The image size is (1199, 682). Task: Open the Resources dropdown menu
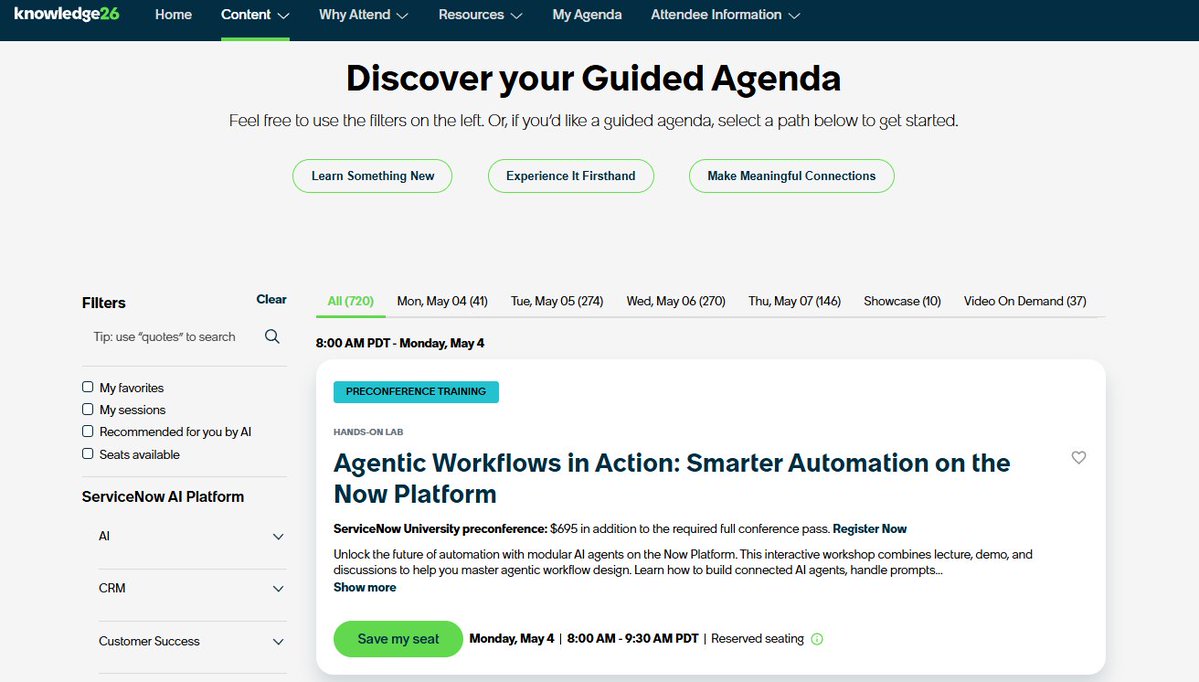pos(480,15)
